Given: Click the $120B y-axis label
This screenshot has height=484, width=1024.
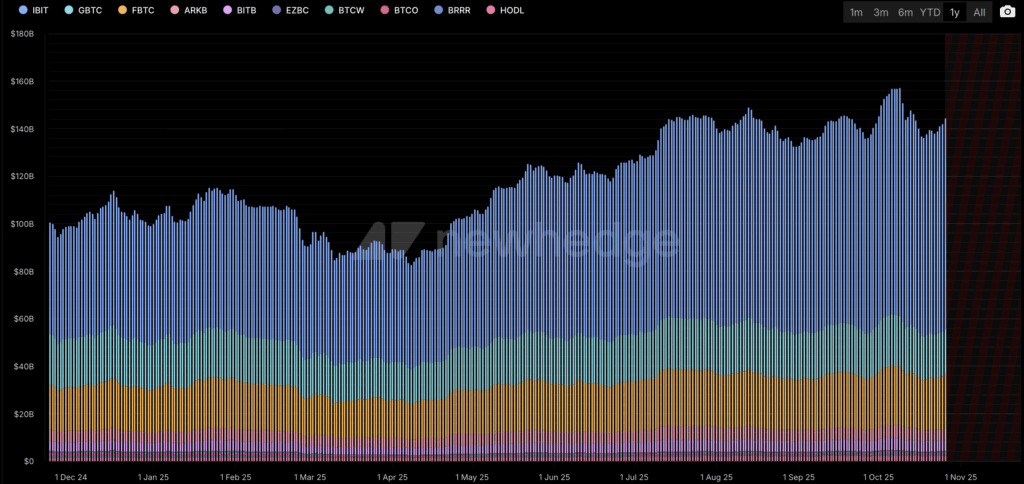Looking at the screenshot, I should [x=22, y=176].
